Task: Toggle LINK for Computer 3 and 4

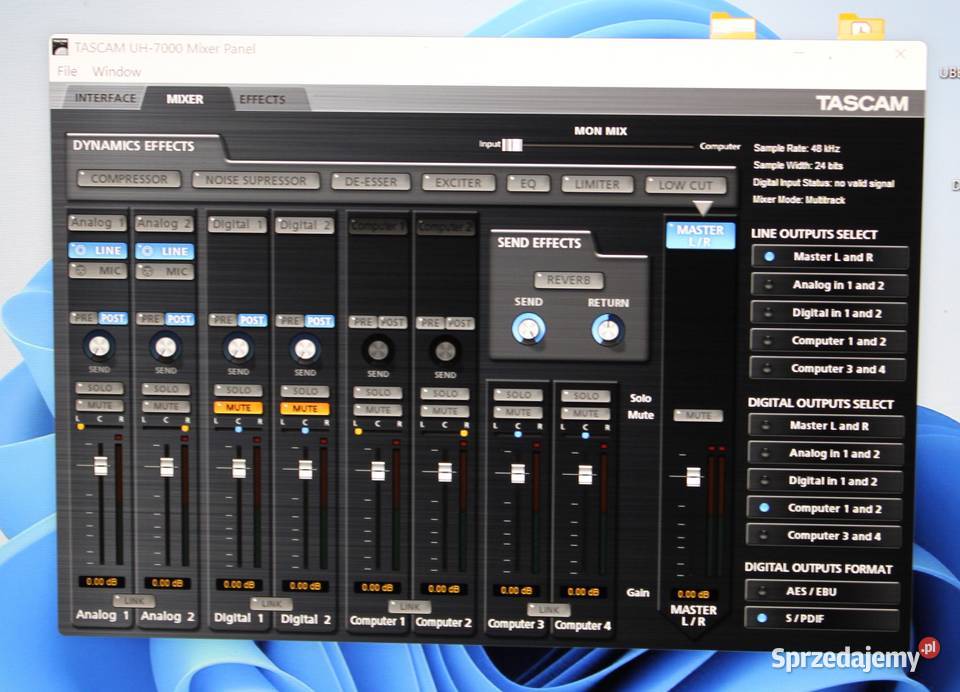Action: (x=549, y=610)
